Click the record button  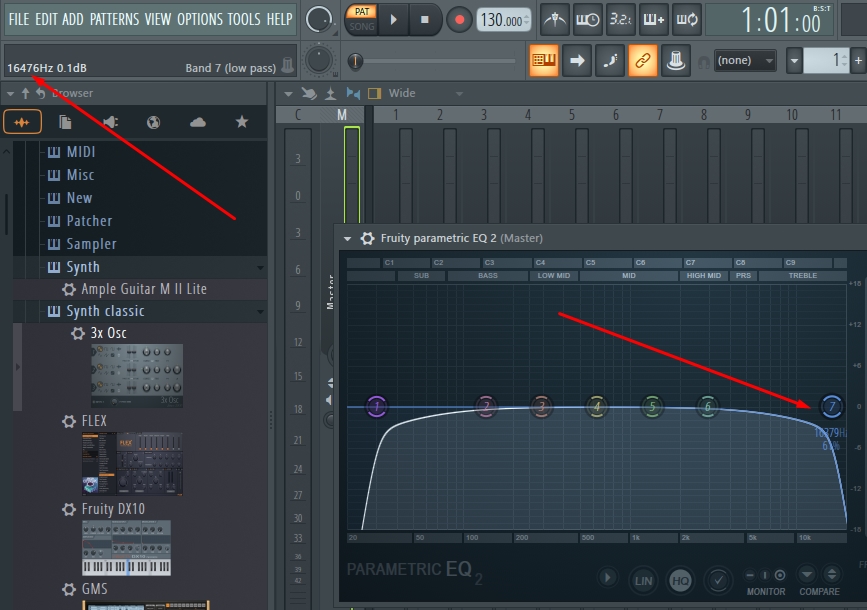point(459,20)
